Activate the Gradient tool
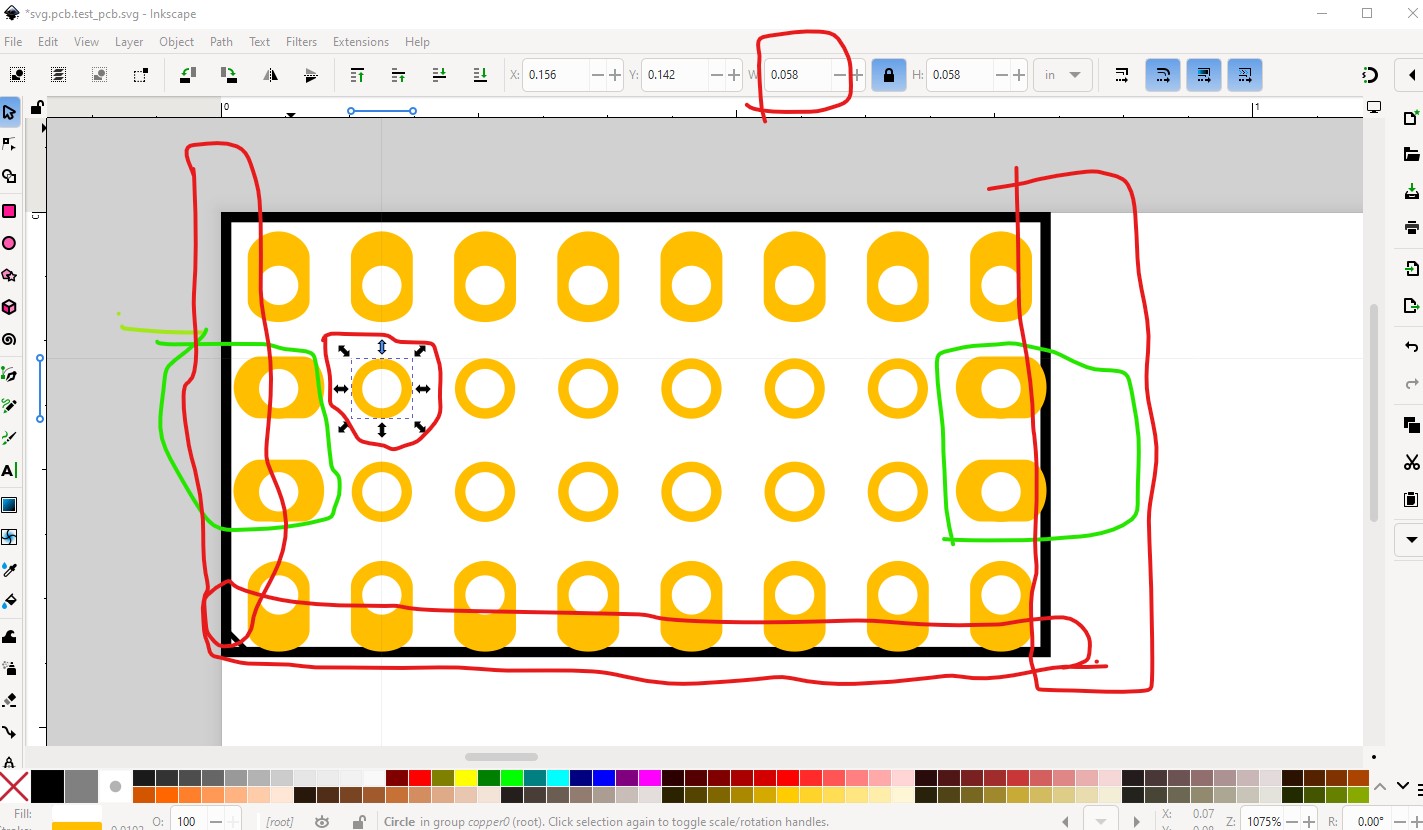Viewport: 1423px width, 830px height. click(9, 504)
